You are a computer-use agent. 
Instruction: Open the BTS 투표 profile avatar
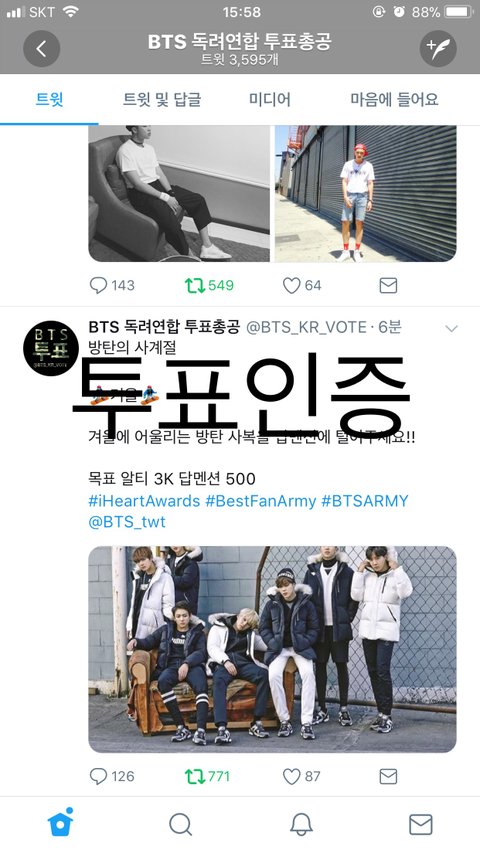pos(52,348)
